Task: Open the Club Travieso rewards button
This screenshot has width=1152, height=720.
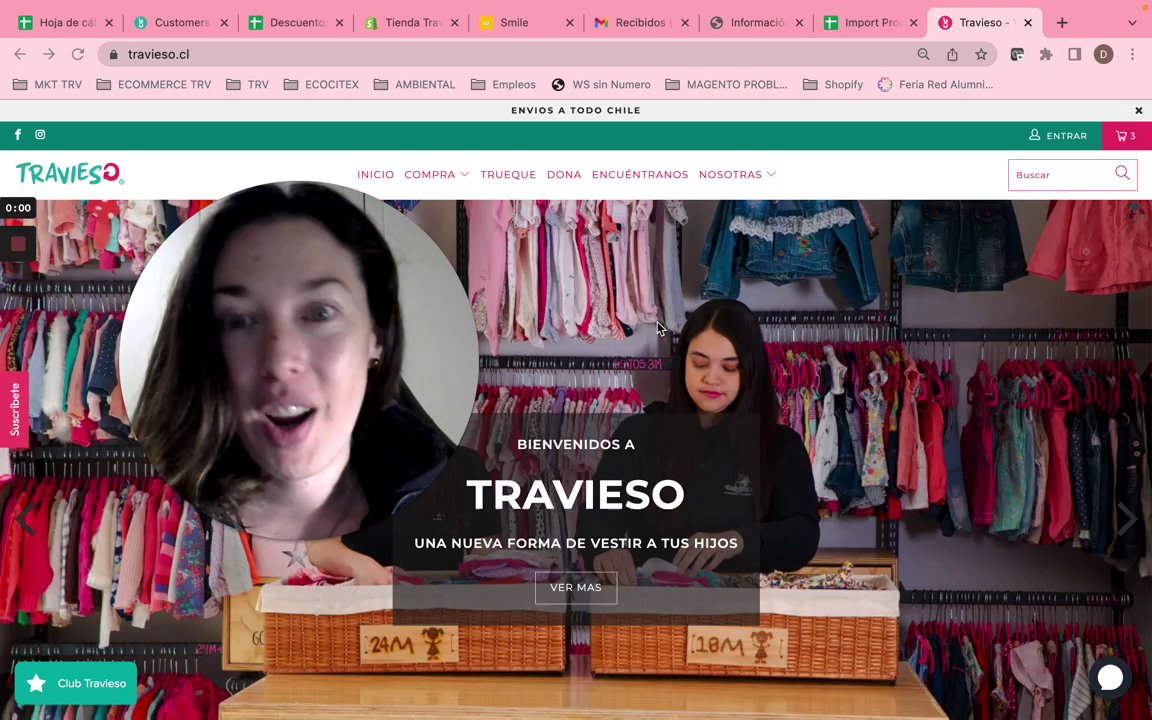Action: click(76, 683)
